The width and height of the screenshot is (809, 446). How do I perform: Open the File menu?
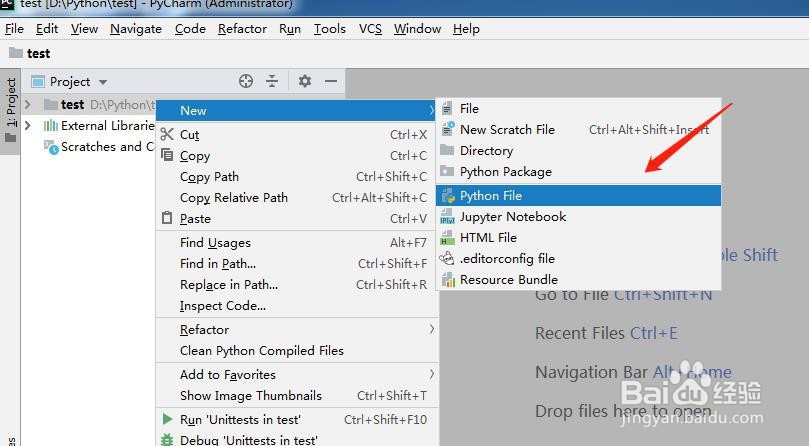[x=14, y=28]
